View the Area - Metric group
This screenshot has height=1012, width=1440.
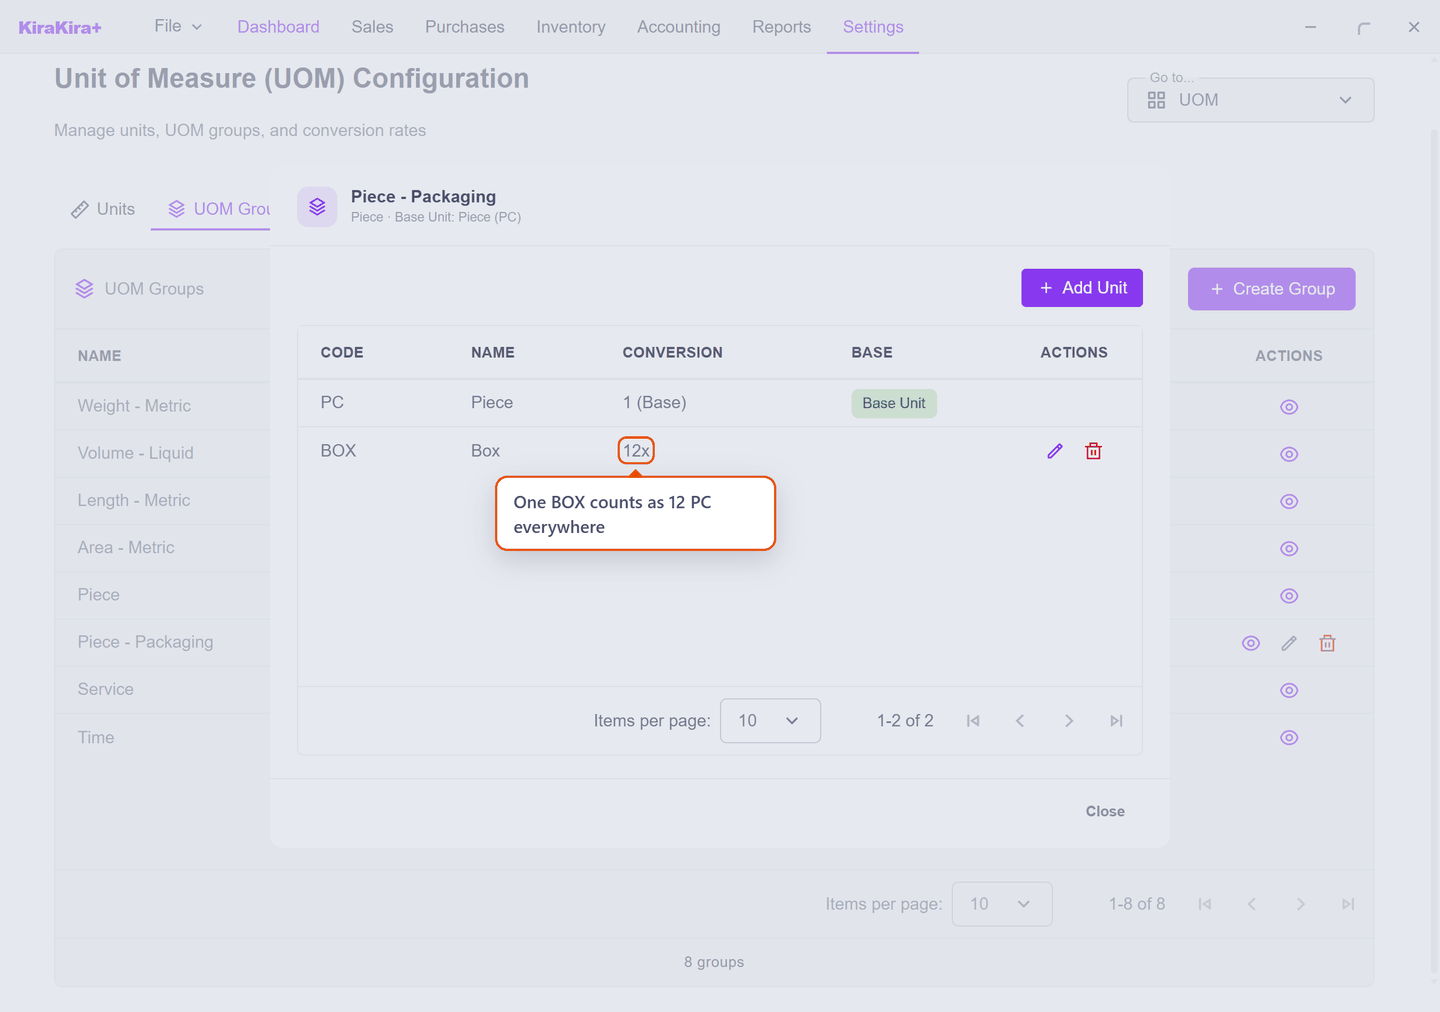(x=1289, y=548)
